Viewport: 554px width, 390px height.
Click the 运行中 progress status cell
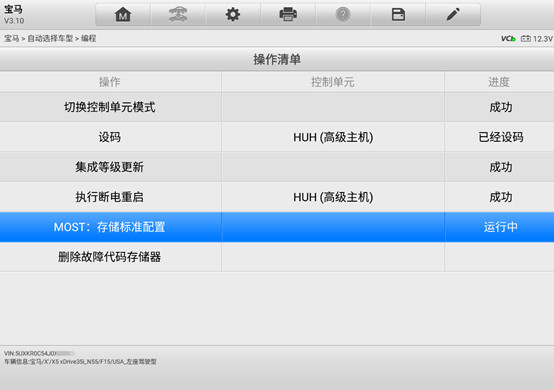tap(500, 227)
